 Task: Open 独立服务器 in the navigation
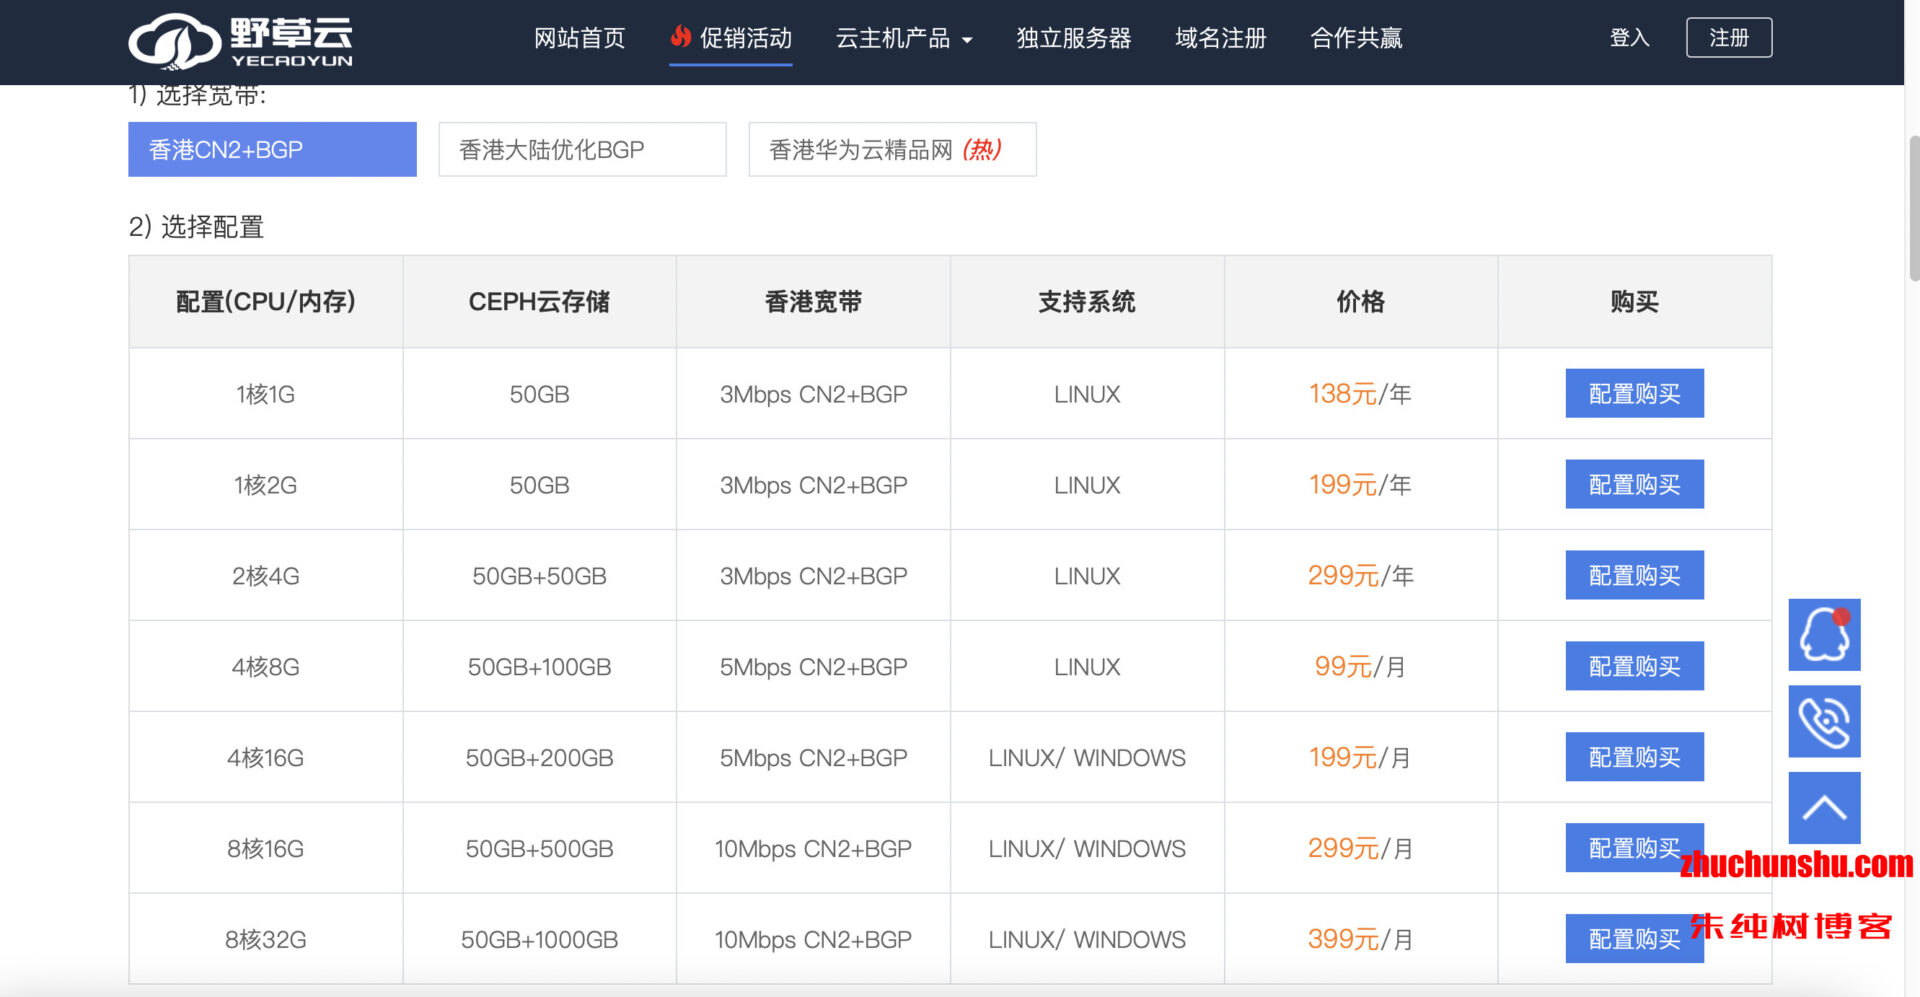[x=1074, y=38]
